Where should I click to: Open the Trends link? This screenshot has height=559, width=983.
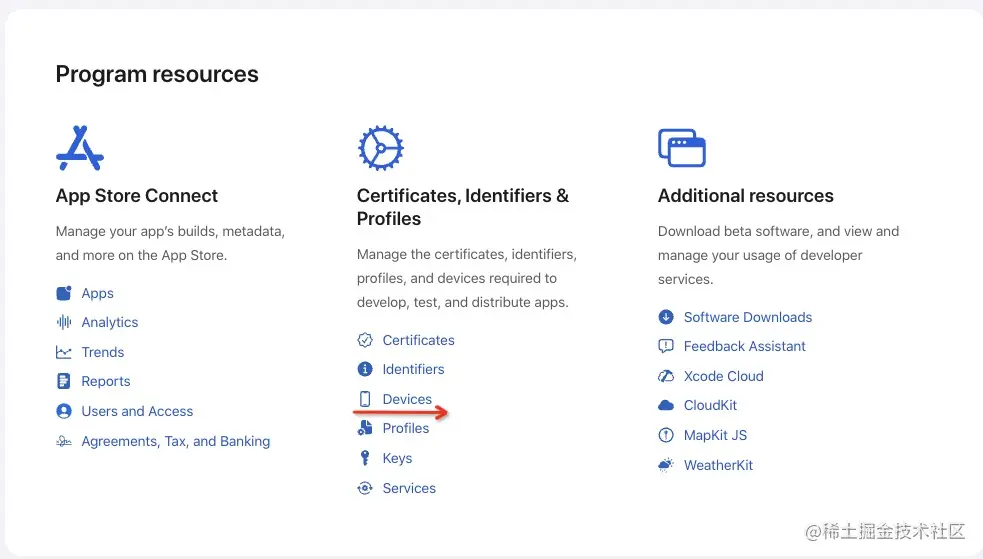[x=103, y=352]
